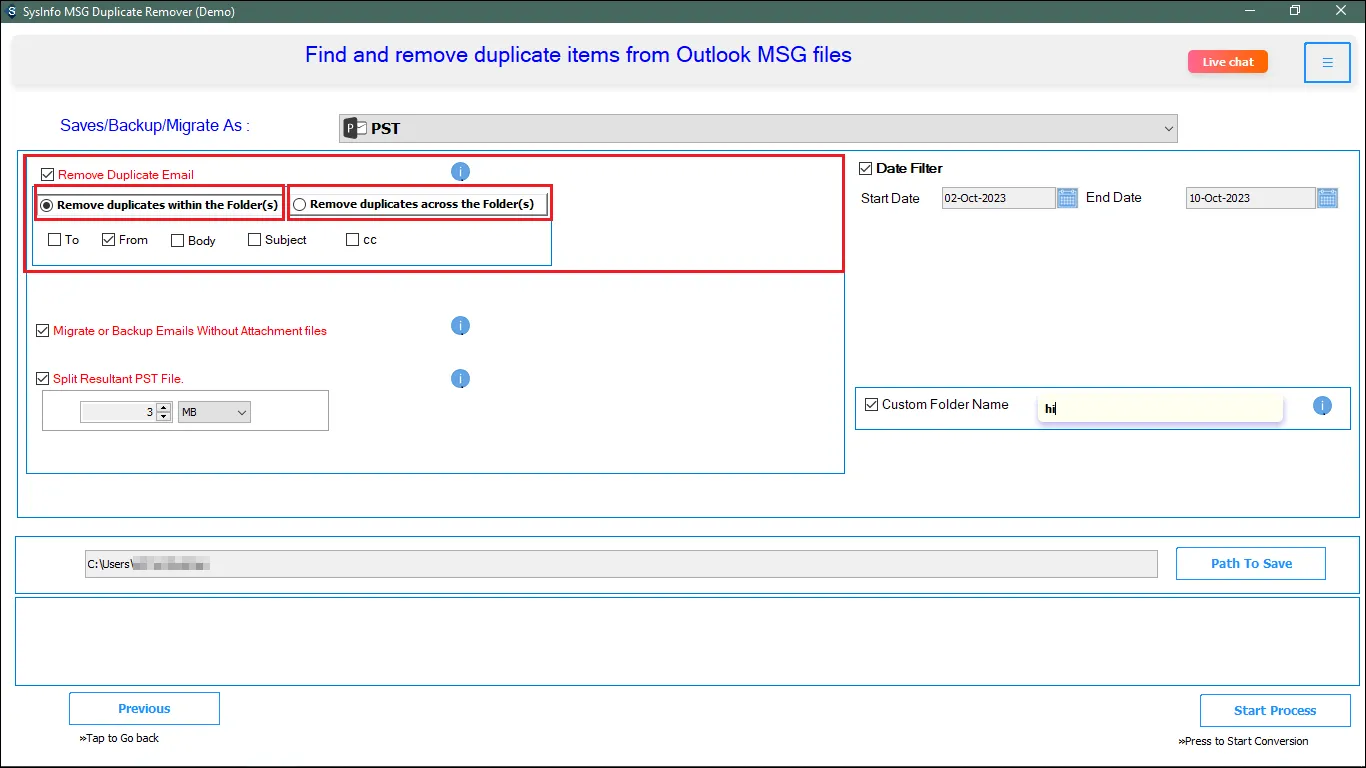Image resolution: width=1366 pixels, height=768 pixels.
Task: Increase split size with up arrow
Action: click(x=164, y=407)
